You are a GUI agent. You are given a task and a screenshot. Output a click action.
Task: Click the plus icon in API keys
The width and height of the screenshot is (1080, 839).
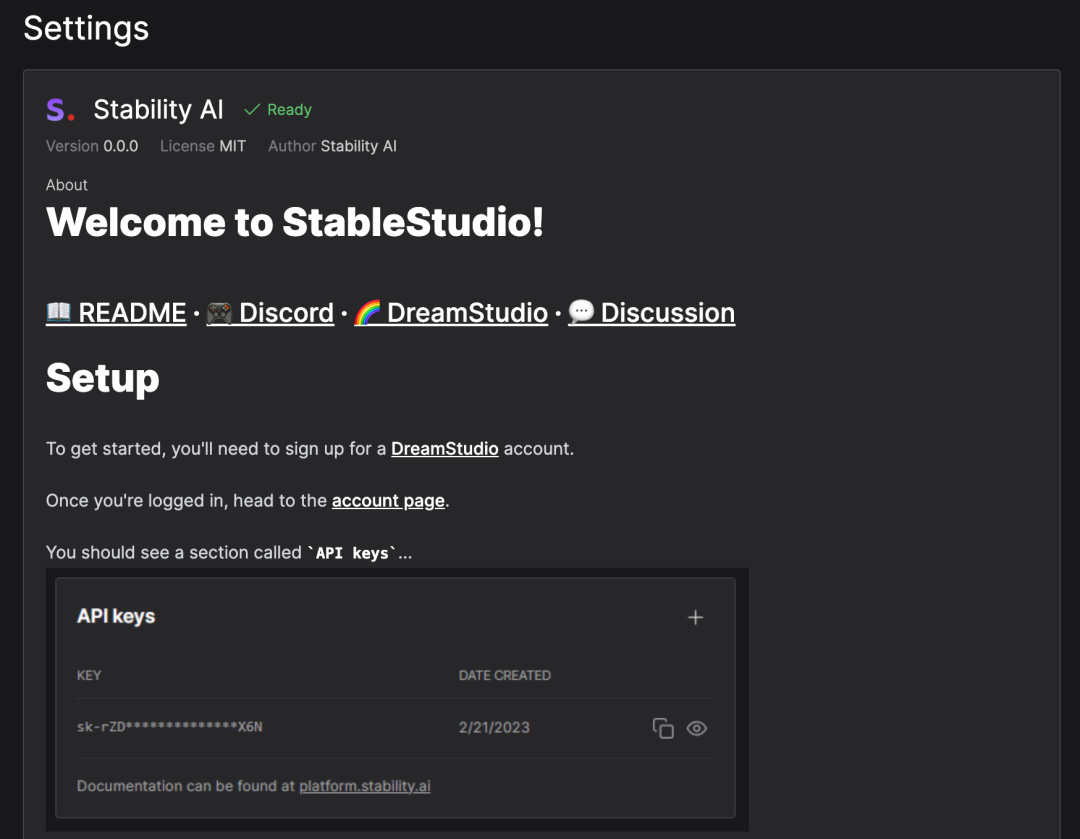point(696,617)
